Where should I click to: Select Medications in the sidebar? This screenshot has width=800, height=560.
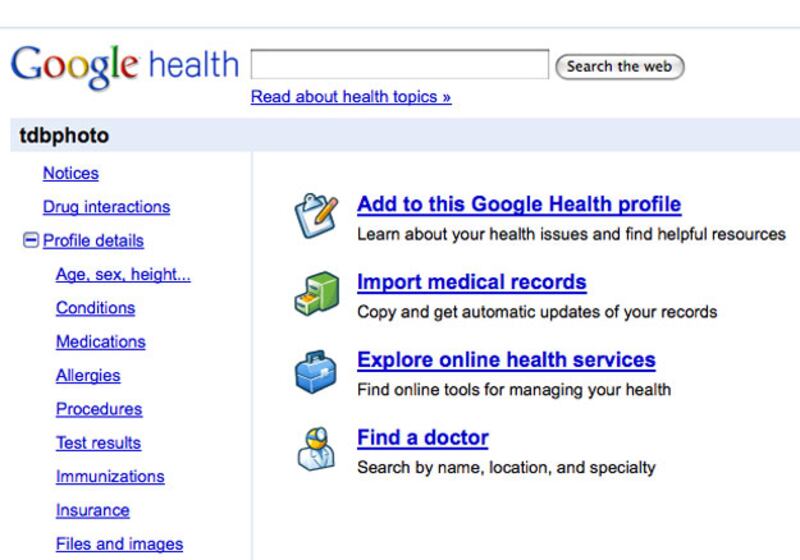[x=101, y=342]
